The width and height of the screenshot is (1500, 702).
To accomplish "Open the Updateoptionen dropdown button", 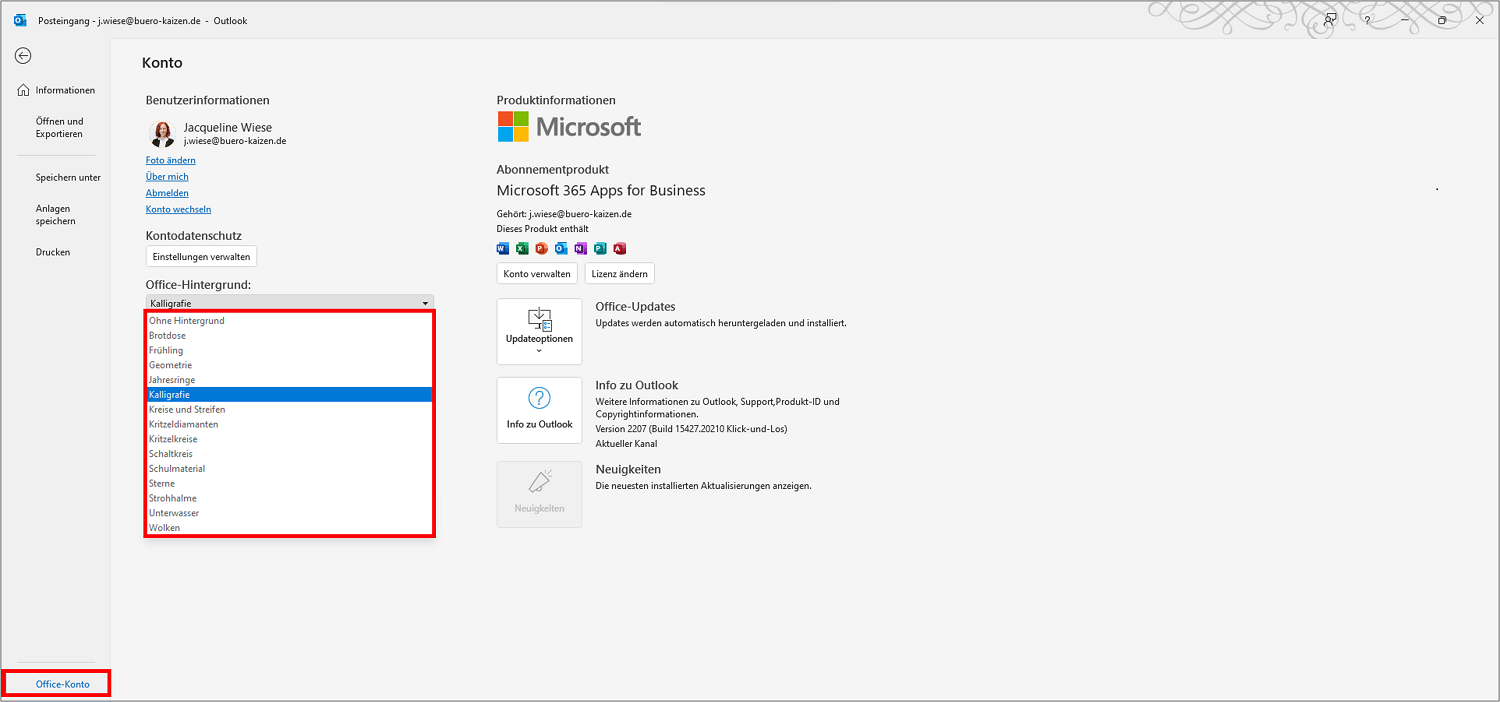I will pyautogui.click(x=539, y=331).
